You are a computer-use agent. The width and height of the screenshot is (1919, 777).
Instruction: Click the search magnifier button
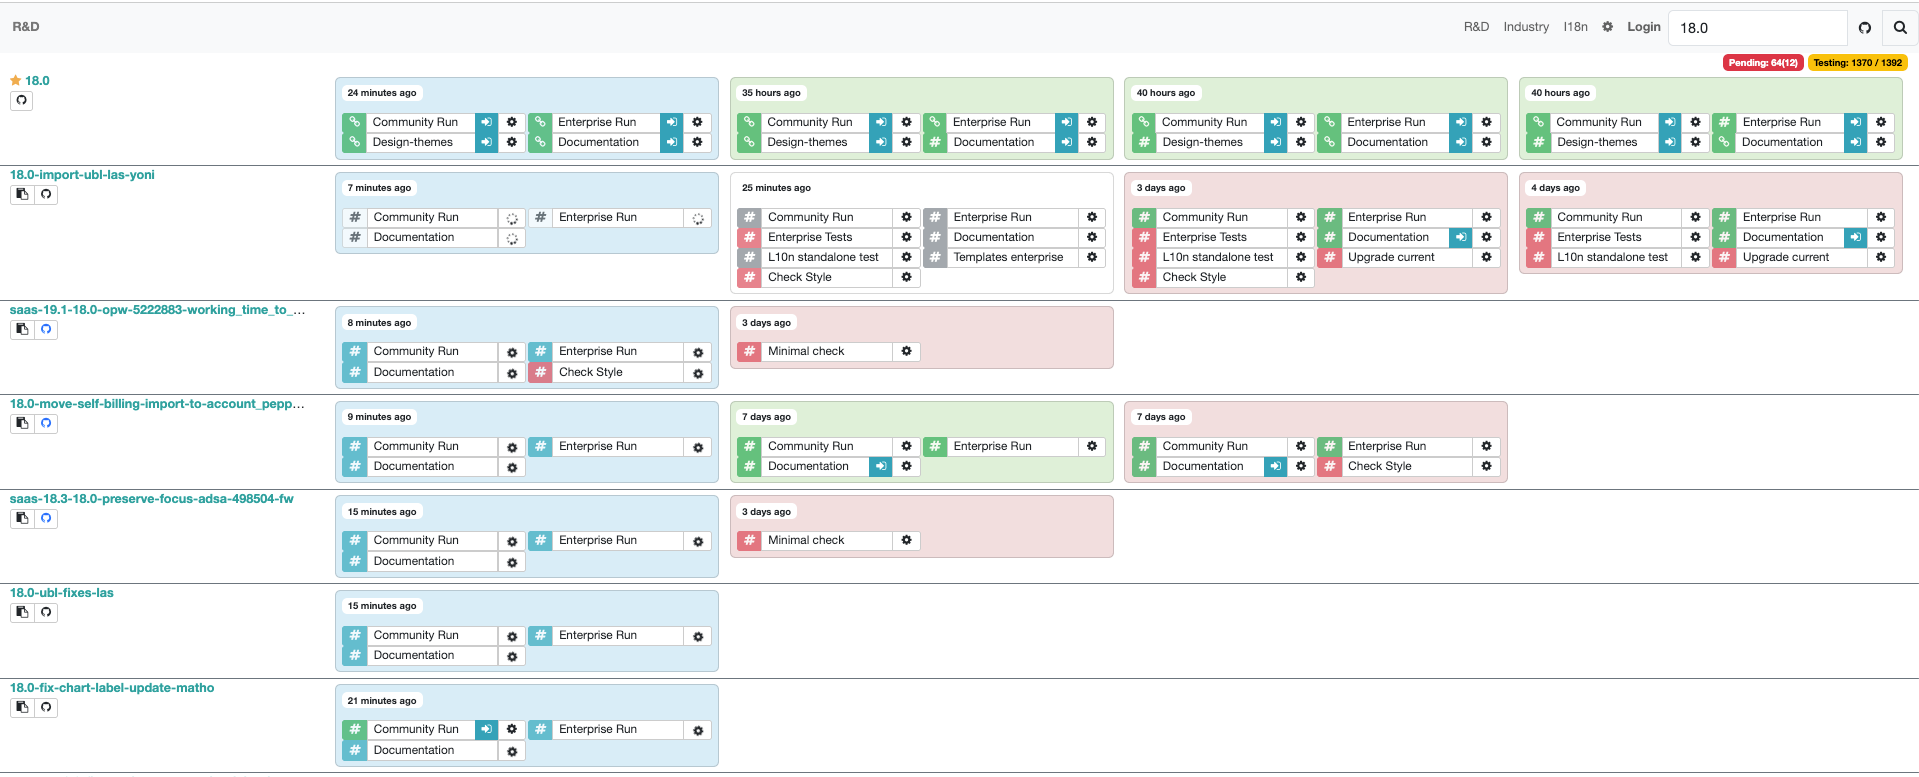(1899, 28)
